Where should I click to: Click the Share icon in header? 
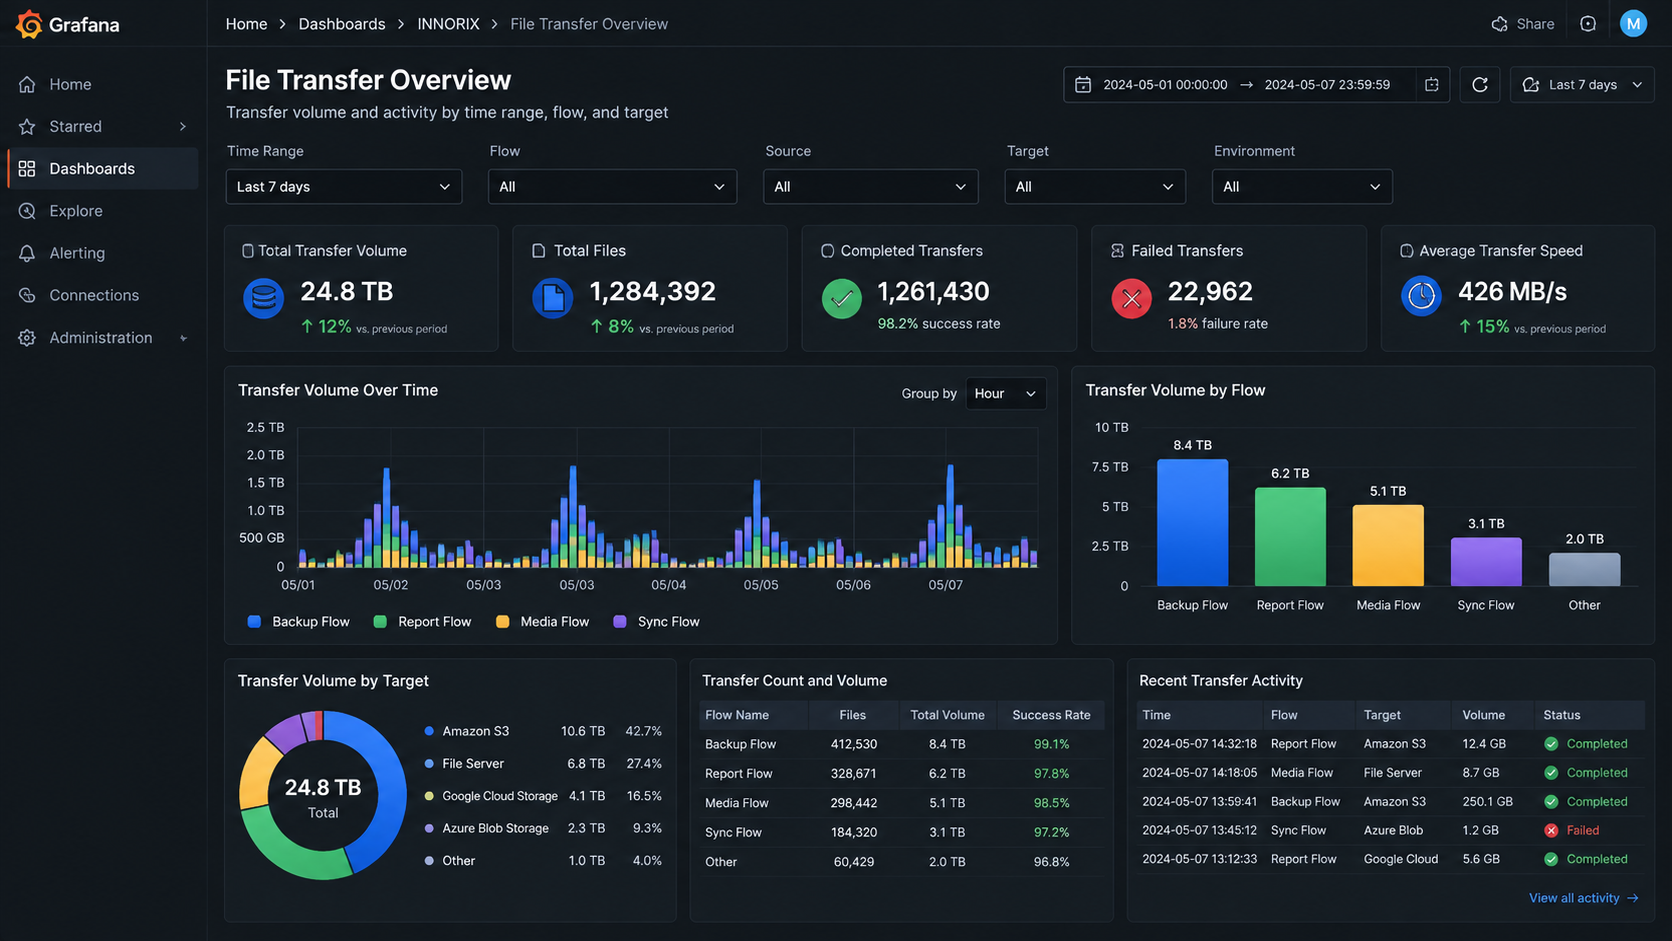1499,24
